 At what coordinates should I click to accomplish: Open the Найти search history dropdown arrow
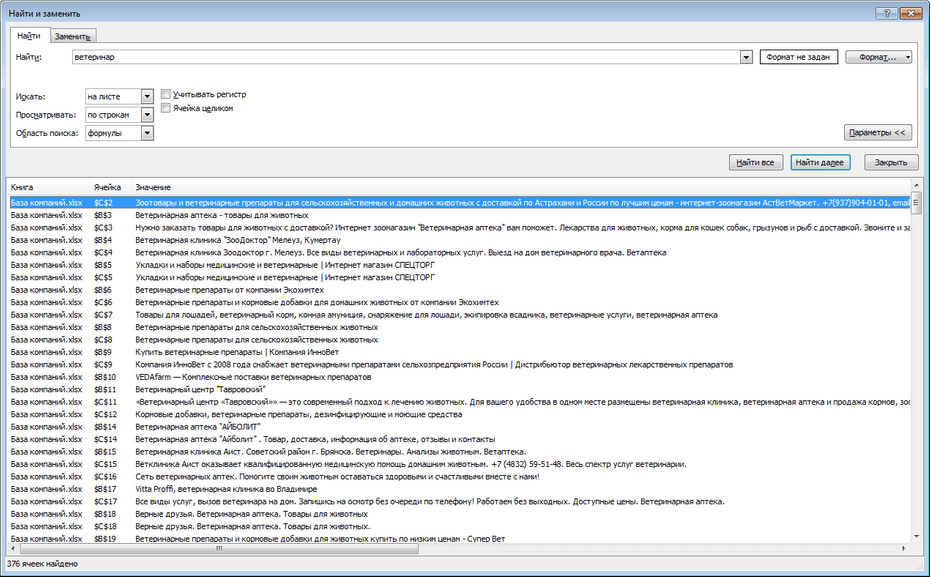[x=746, y=57]
